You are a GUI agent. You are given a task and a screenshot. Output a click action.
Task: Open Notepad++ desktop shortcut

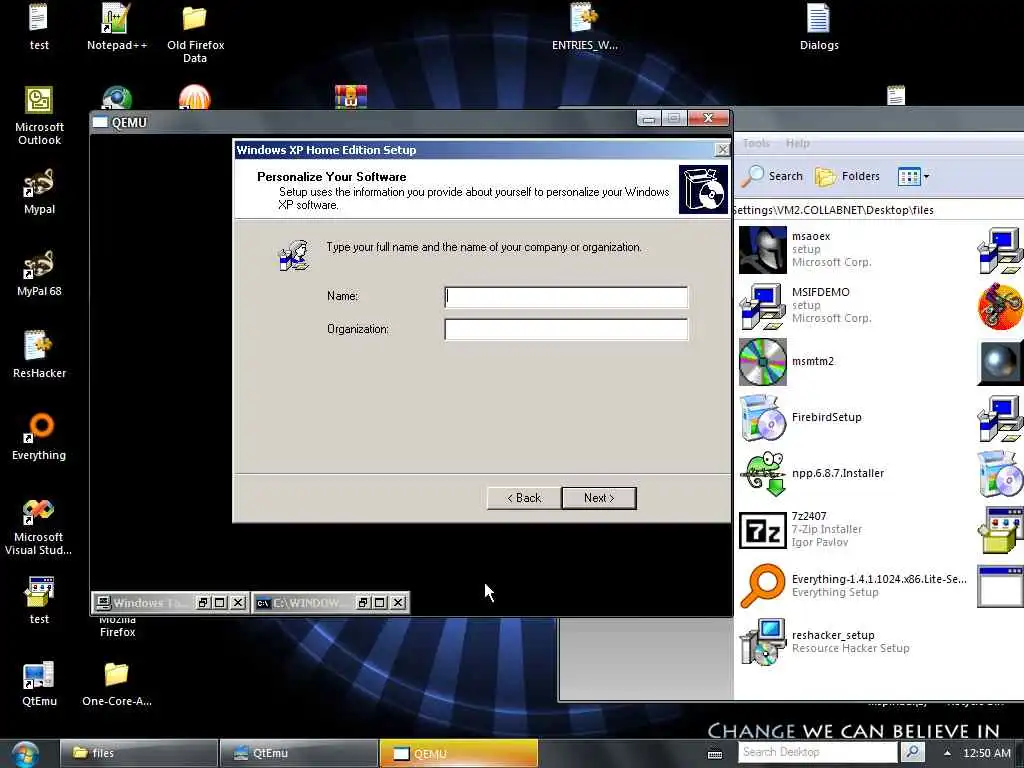click(117, 26)
